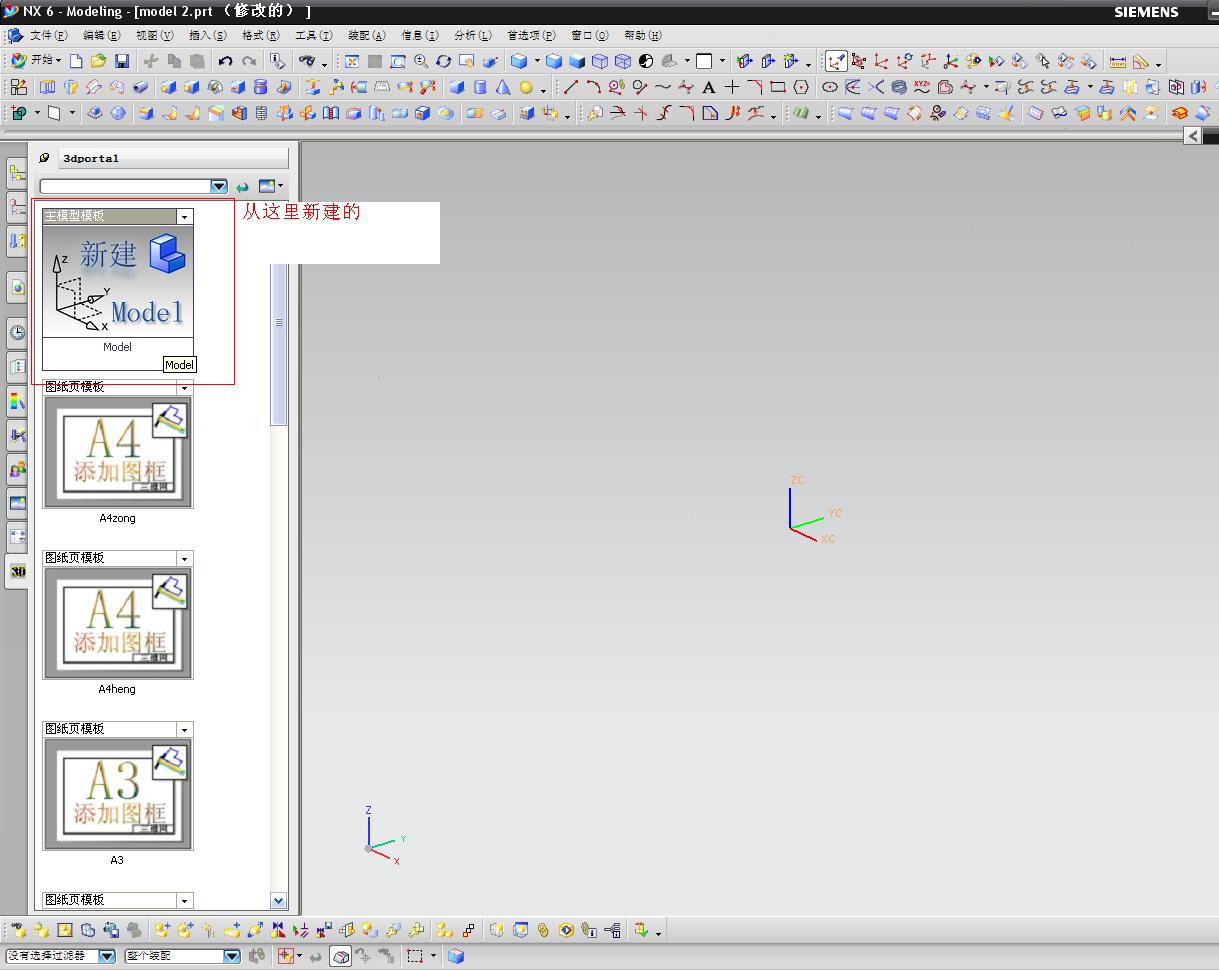Viewport: 1219px width, 970px height.
Task: Open the selection filter dropdown (没有选择过滤器)
Action: 107,956
